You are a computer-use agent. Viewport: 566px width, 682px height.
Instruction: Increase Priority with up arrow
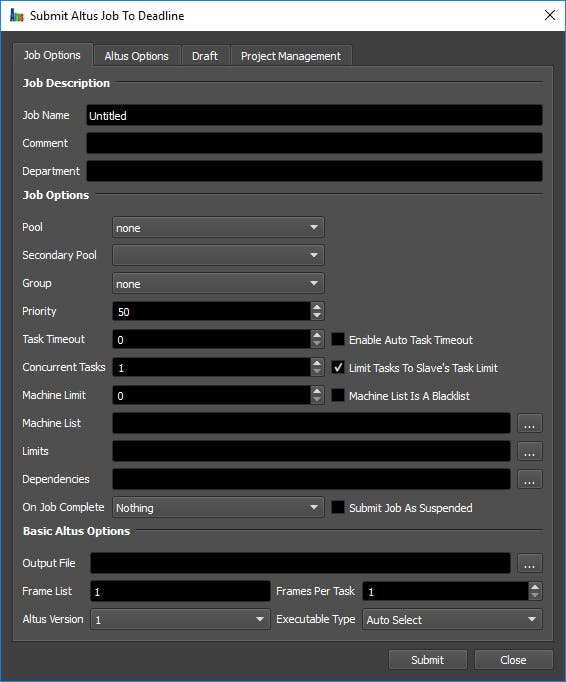[x=317, y=307]
